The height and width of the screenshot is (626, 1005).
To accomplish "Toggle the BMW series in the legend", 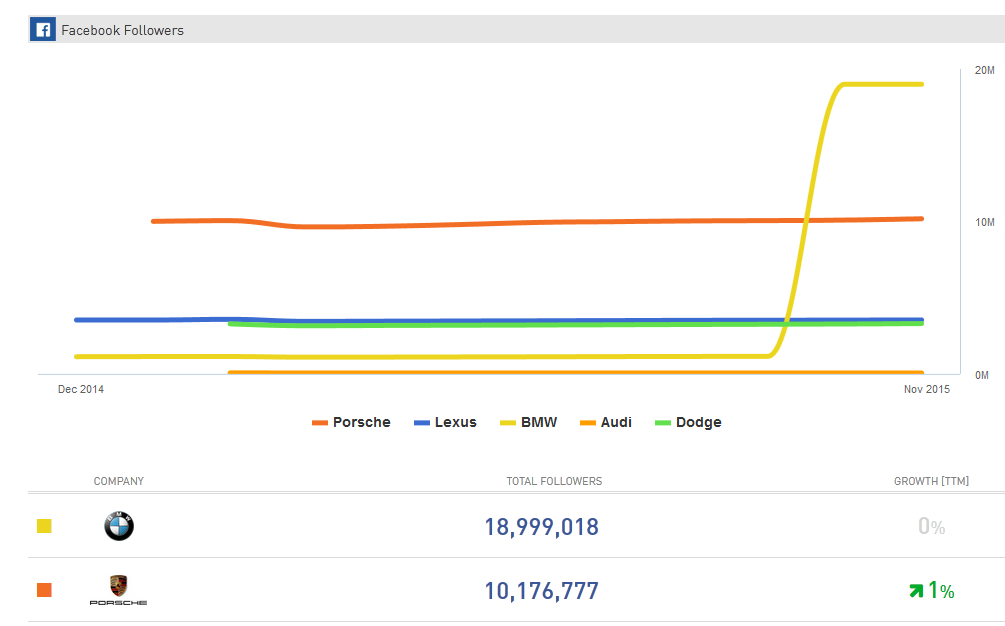I will 529,422.
